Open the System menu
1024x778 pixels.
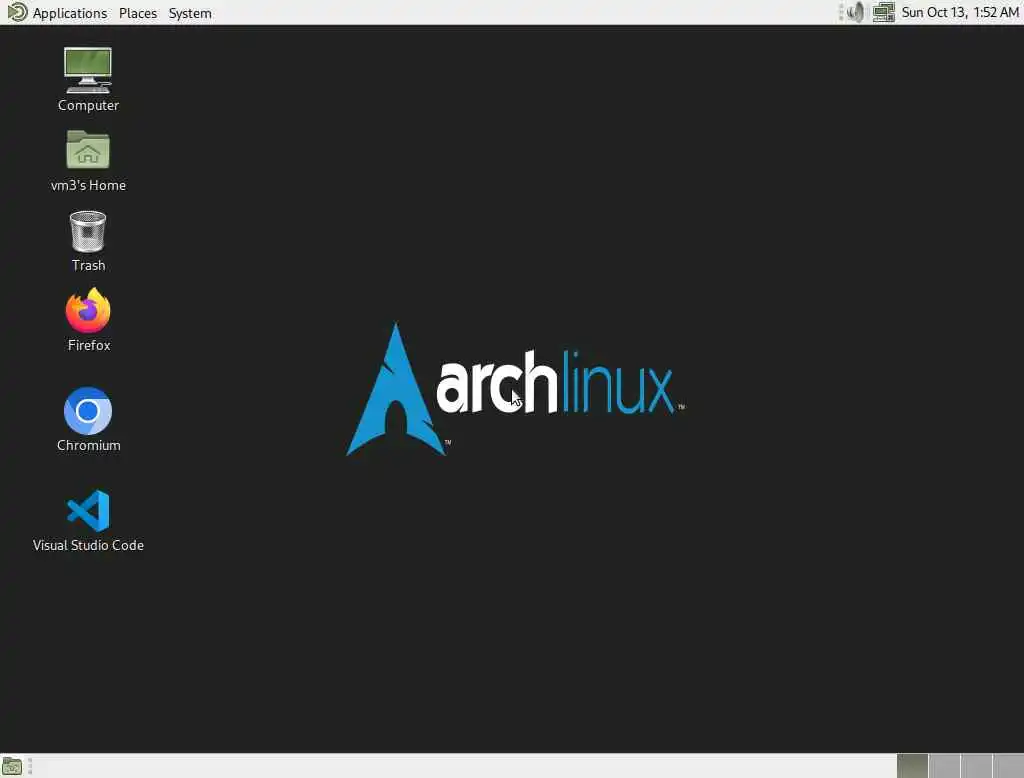point(190,13)
